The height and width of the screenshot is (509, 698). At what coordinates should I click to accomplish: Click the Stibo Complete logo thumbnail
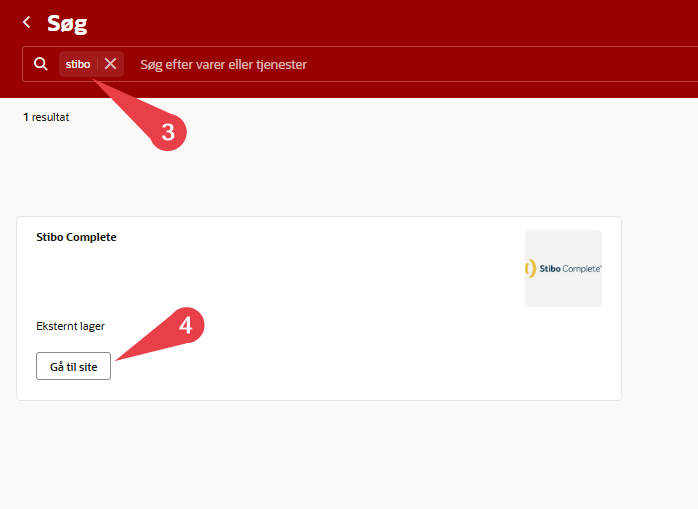(563, 268)
